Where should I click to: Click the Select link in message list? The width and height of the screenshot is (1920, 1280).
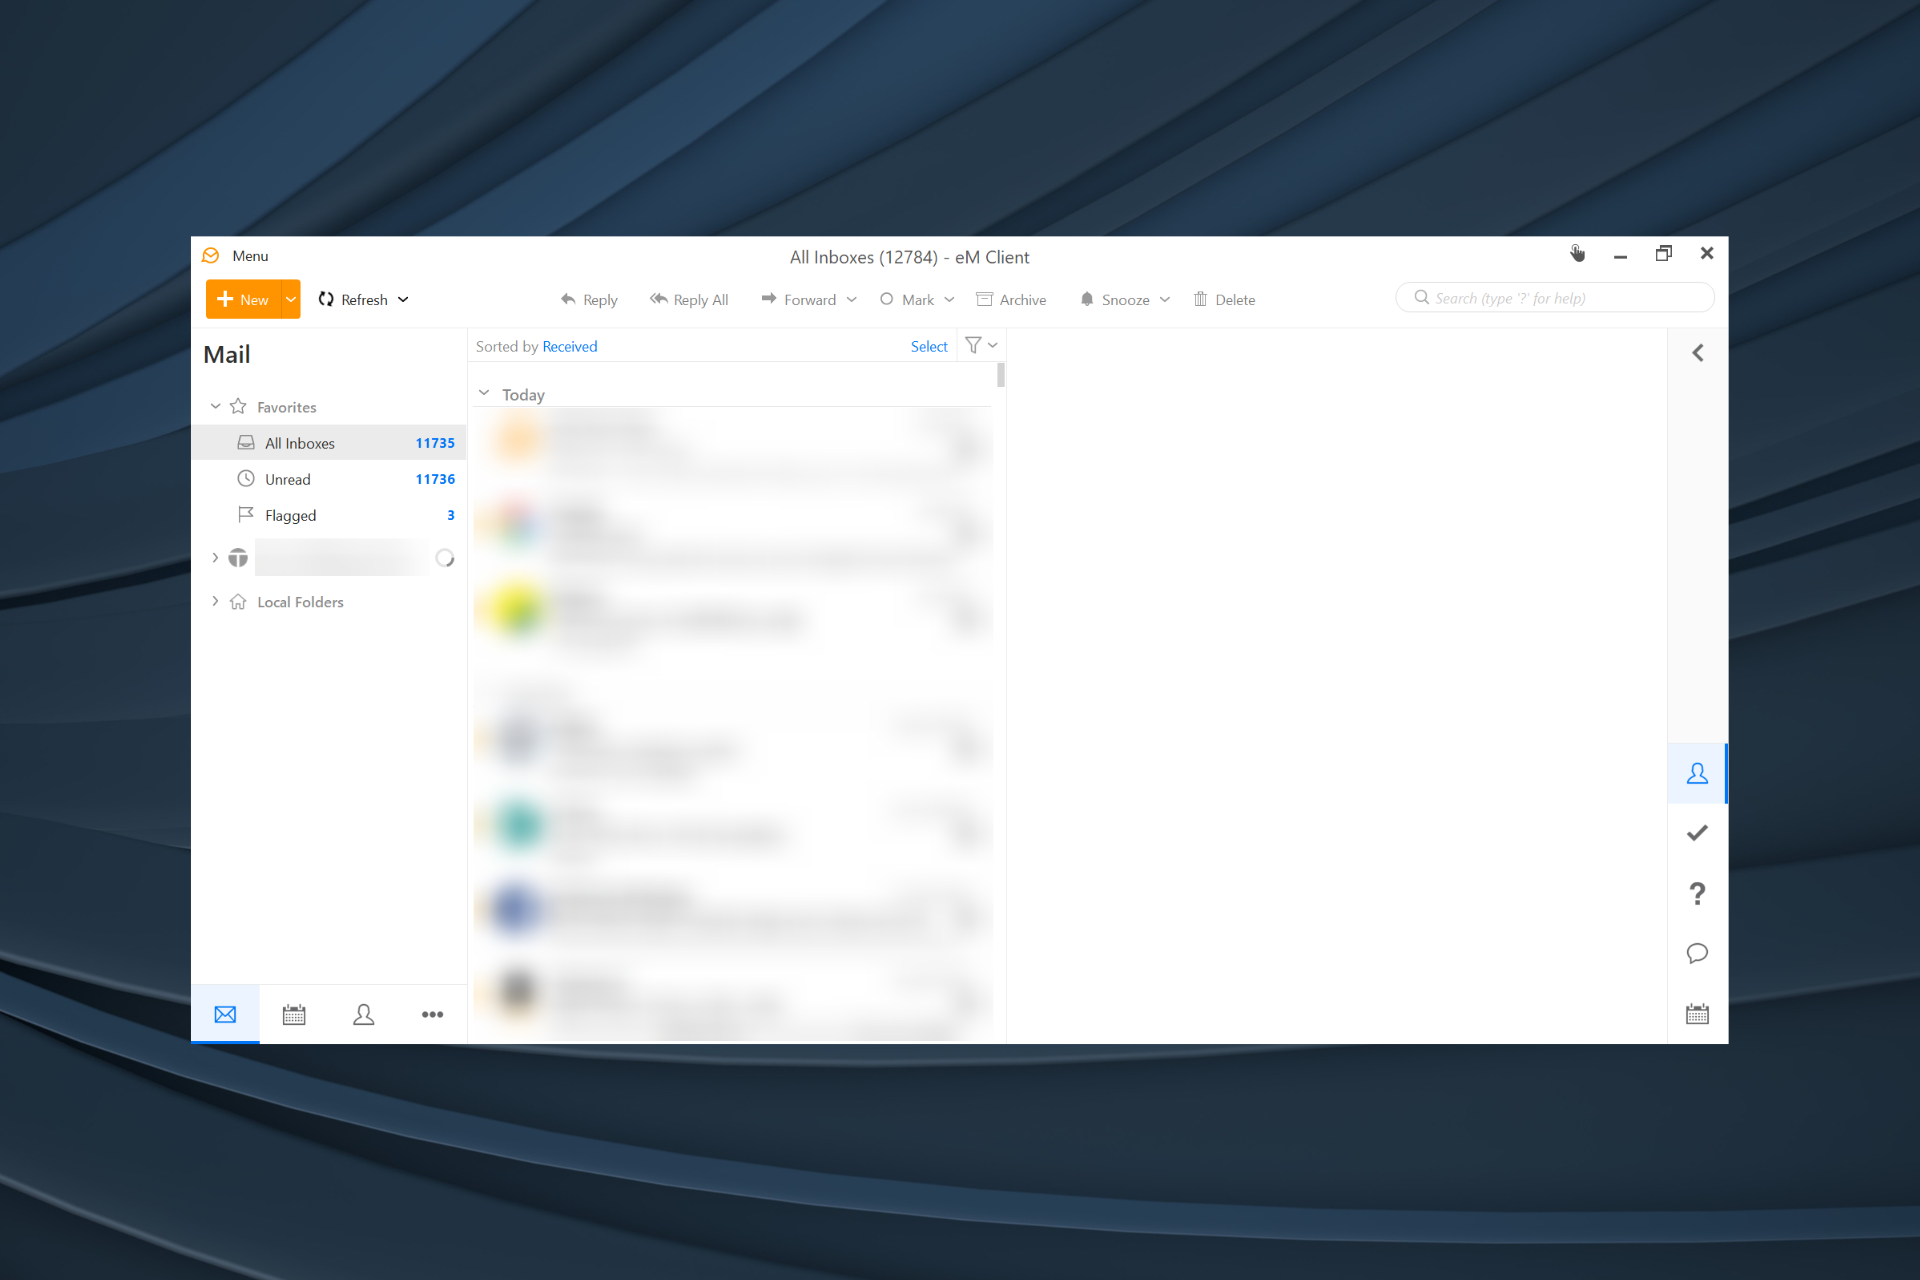[x=928, y=346]
